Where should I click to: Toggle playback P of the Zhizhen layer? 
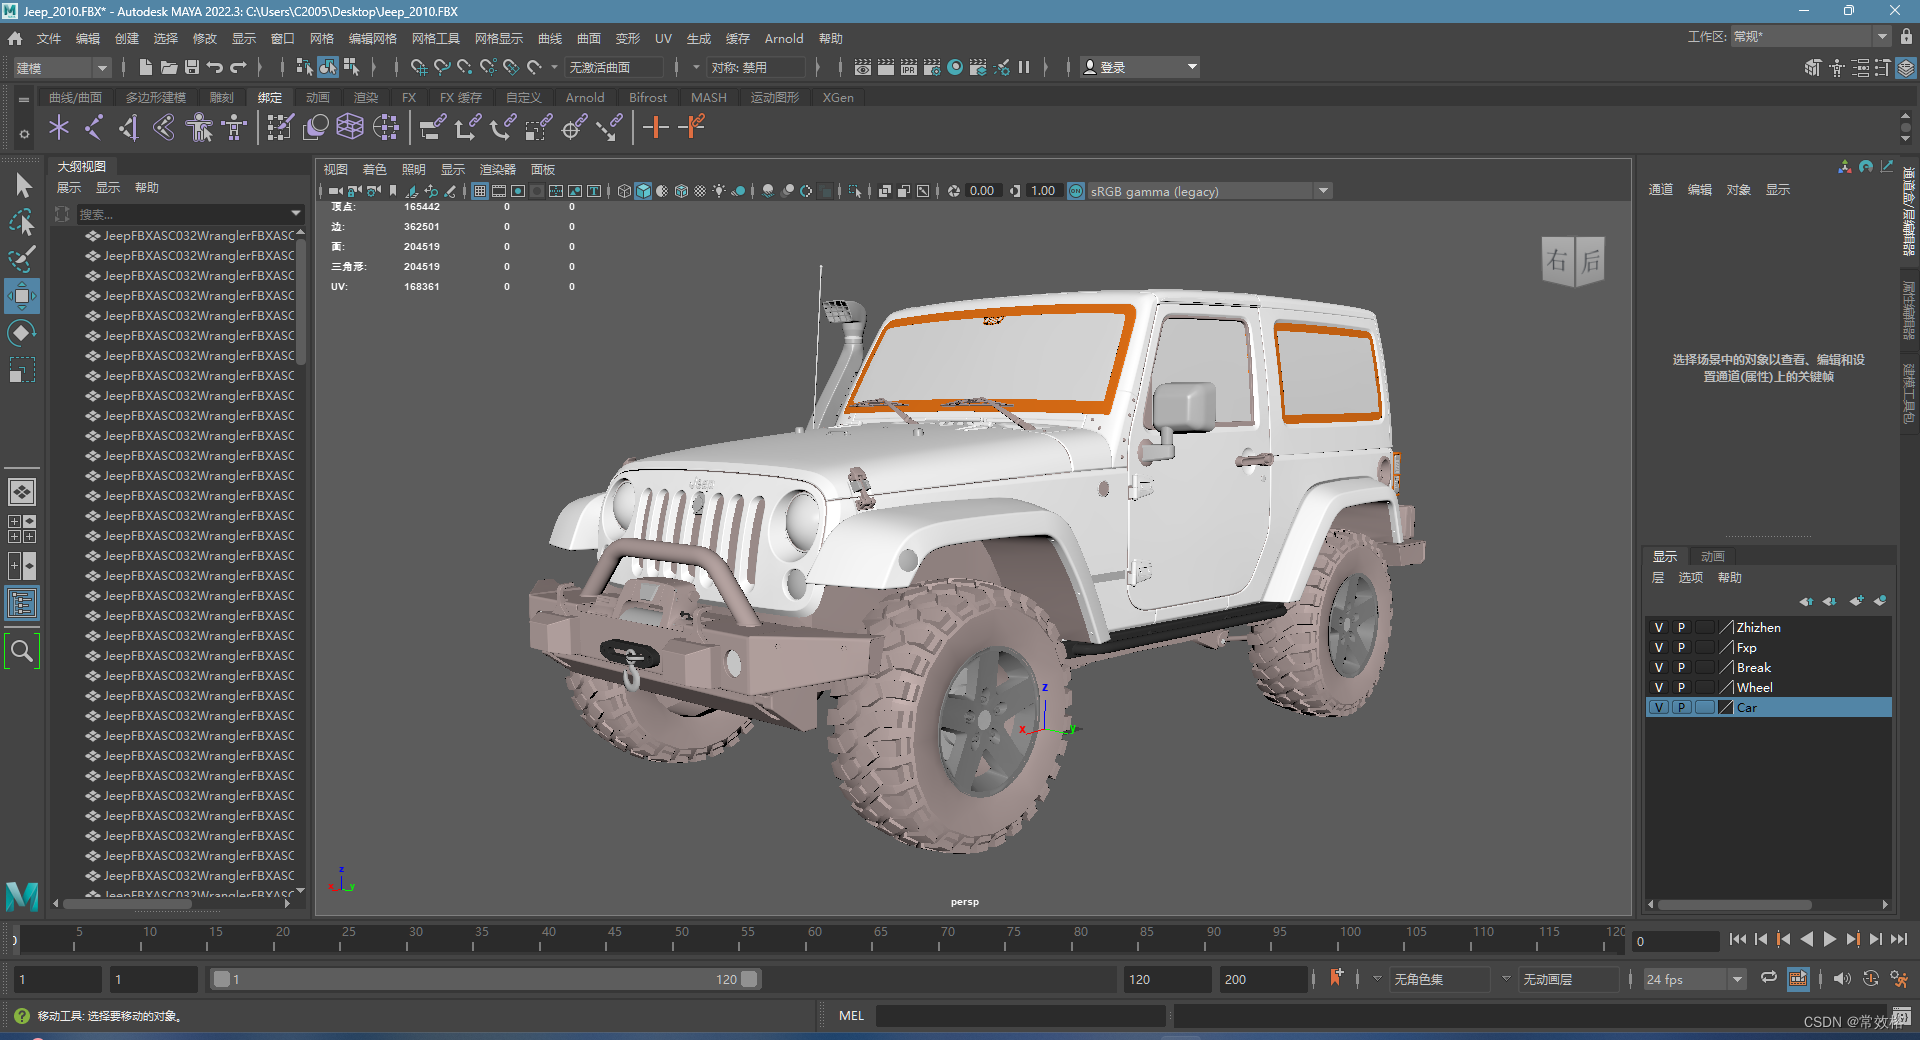(1681, 628)
